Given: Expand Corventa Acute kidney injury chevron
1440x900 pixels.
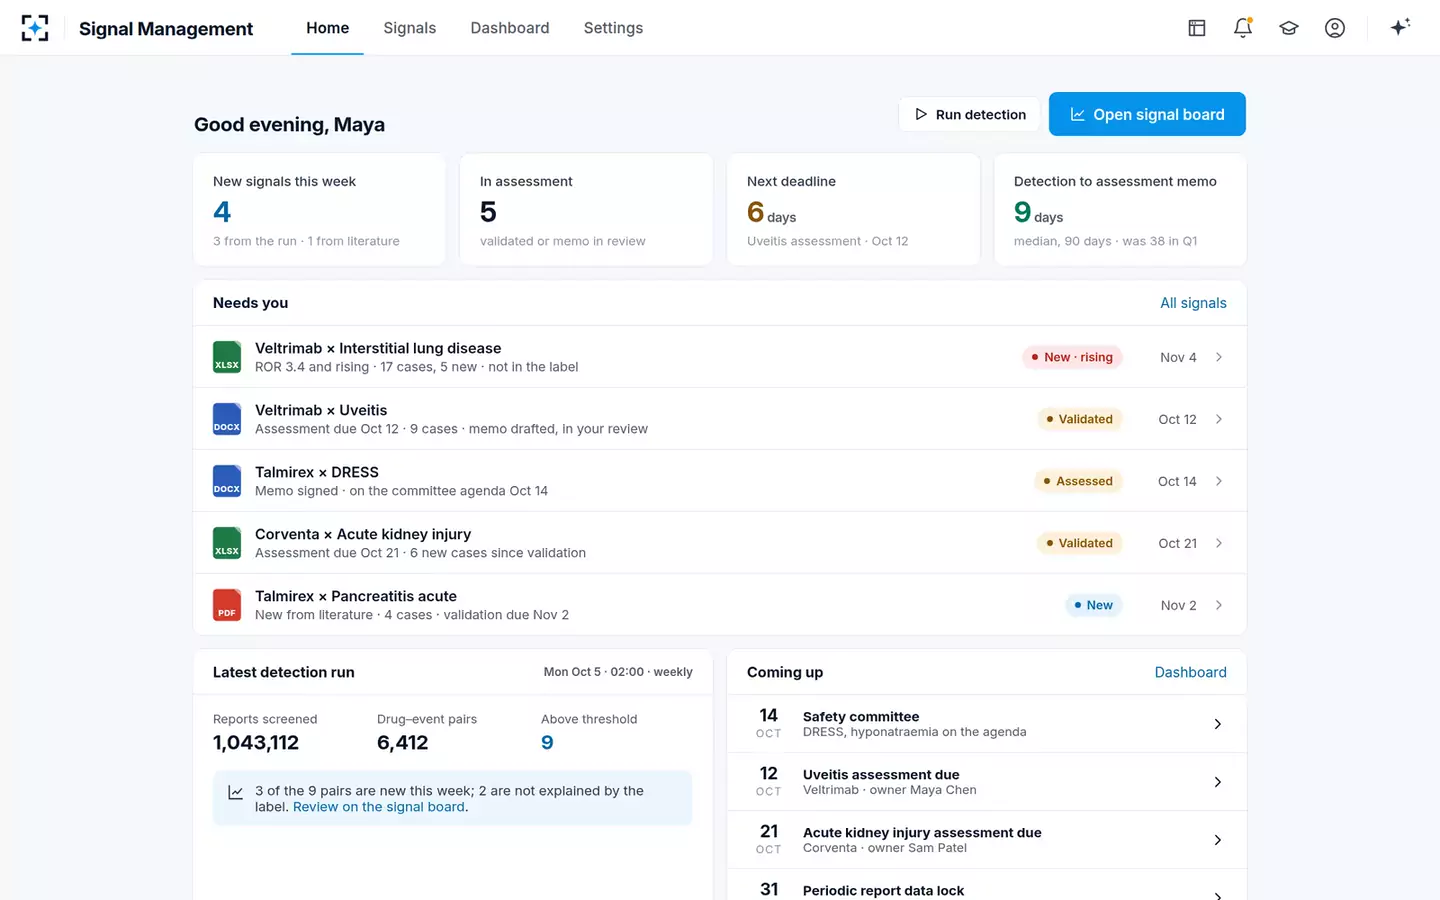Looking at the screenshot, I should pos(1219,543).
